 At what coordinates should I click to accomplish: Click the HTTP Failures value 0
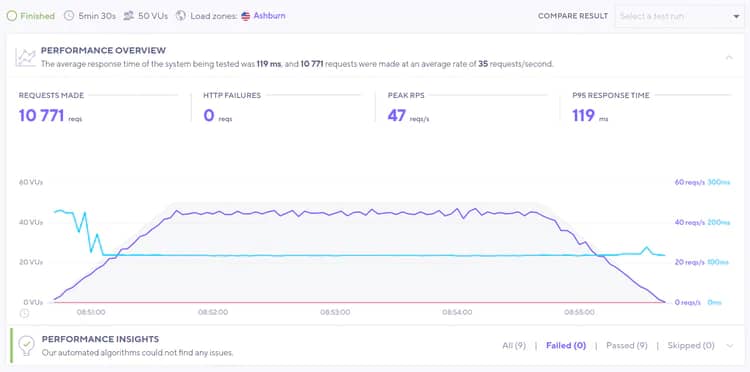tap(209, 116)
